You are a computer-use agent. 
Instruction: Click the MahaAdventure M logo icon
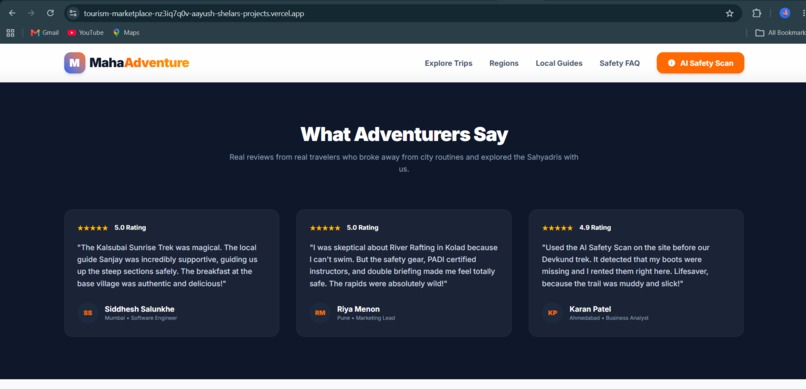pos(75,63)
